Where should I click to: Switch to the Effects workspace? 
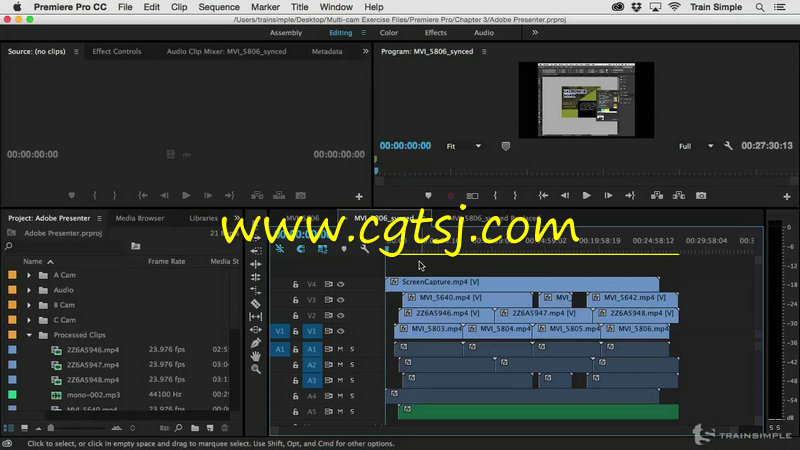tap(436, 33)
